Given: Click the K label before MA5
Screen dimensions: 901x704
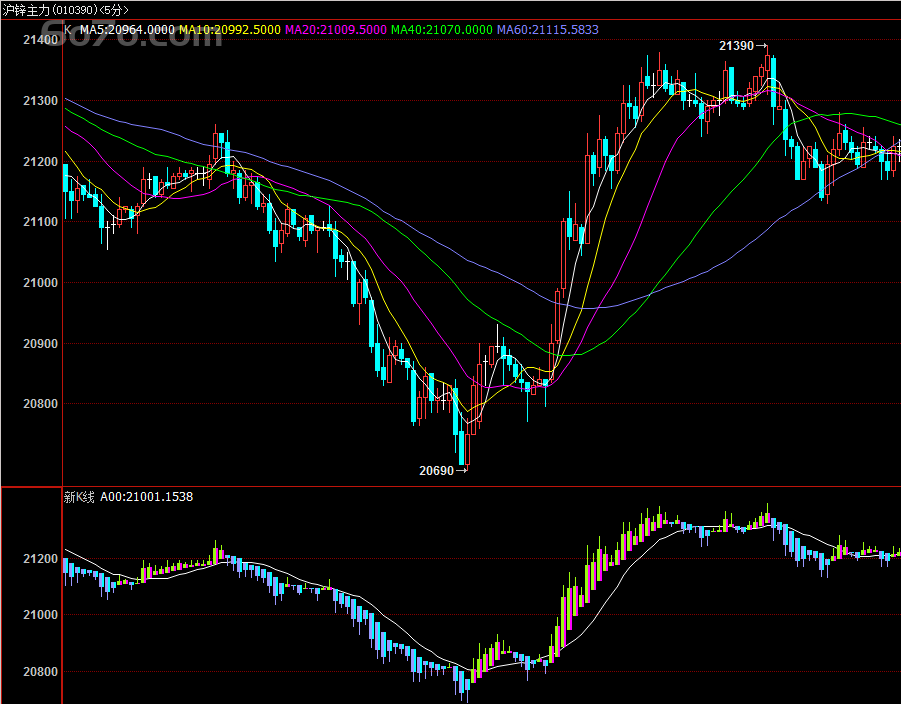Looking at the screenshot, I should pos(68,29).
